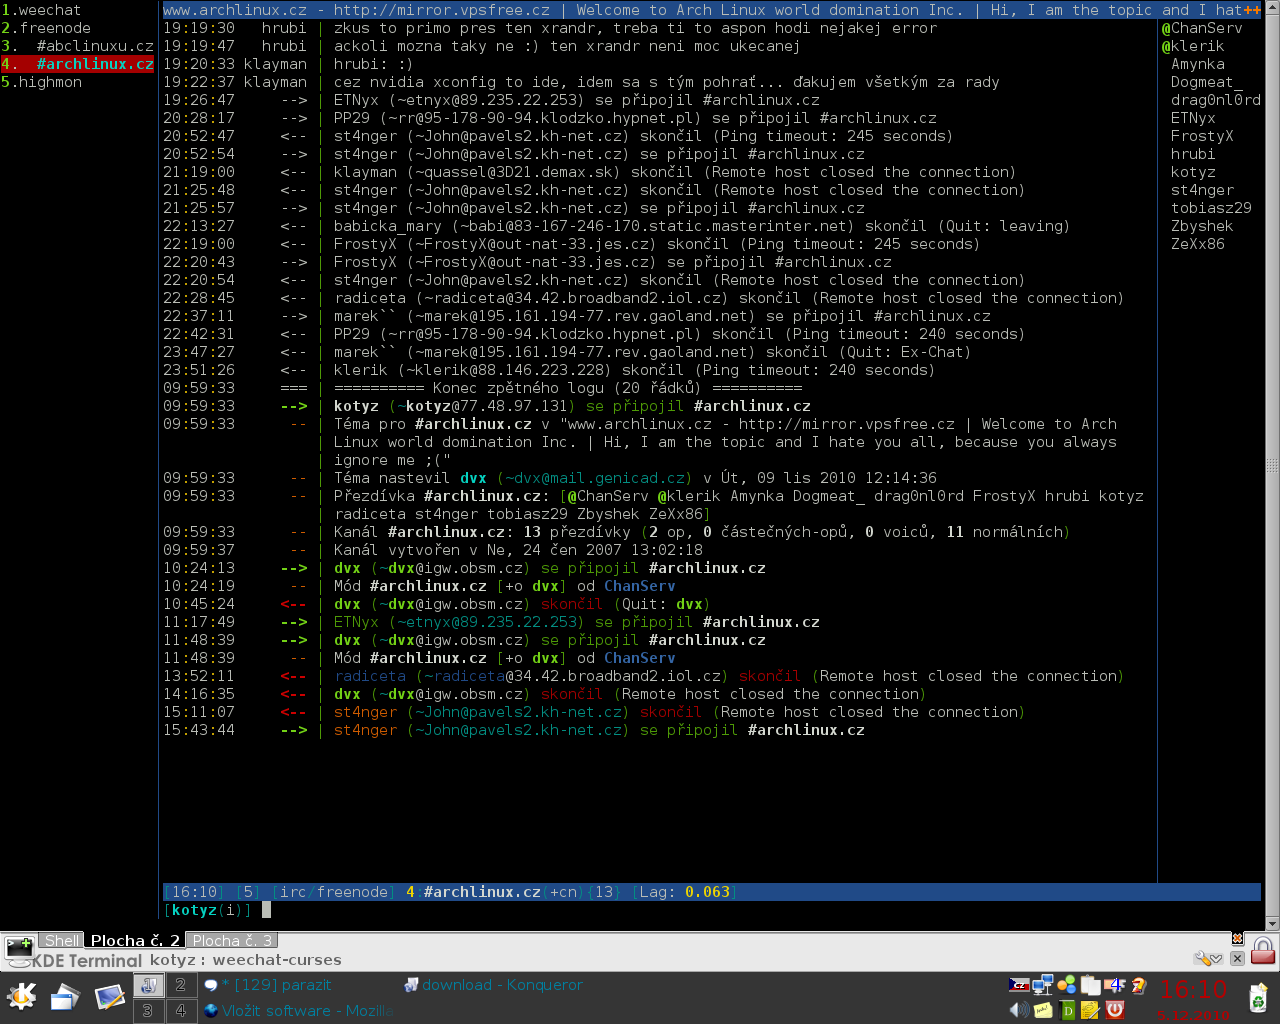The image size is (1280, 1024).
Task: Select the #abclinuxu.cz buffer in list
Action: (x=78, y=46)
